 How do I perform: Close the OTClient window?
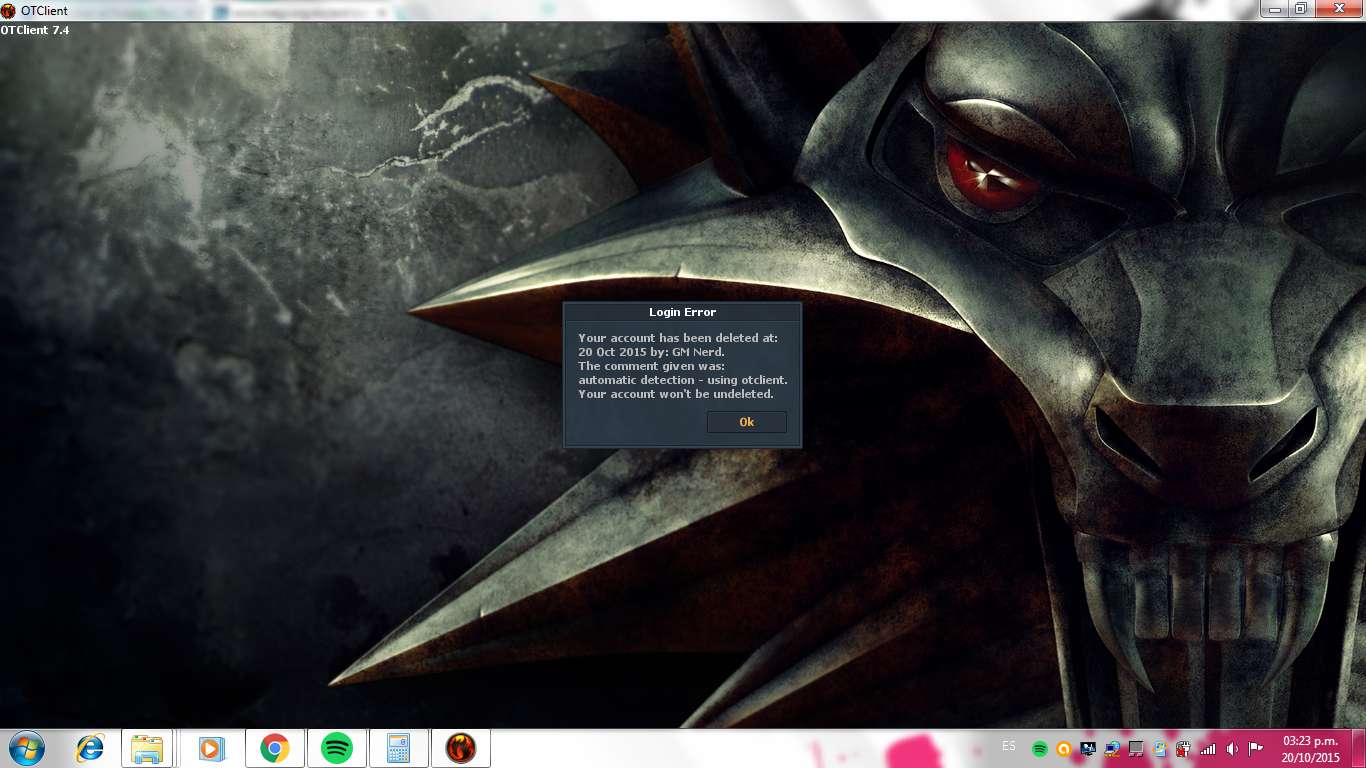(1338, 9)
